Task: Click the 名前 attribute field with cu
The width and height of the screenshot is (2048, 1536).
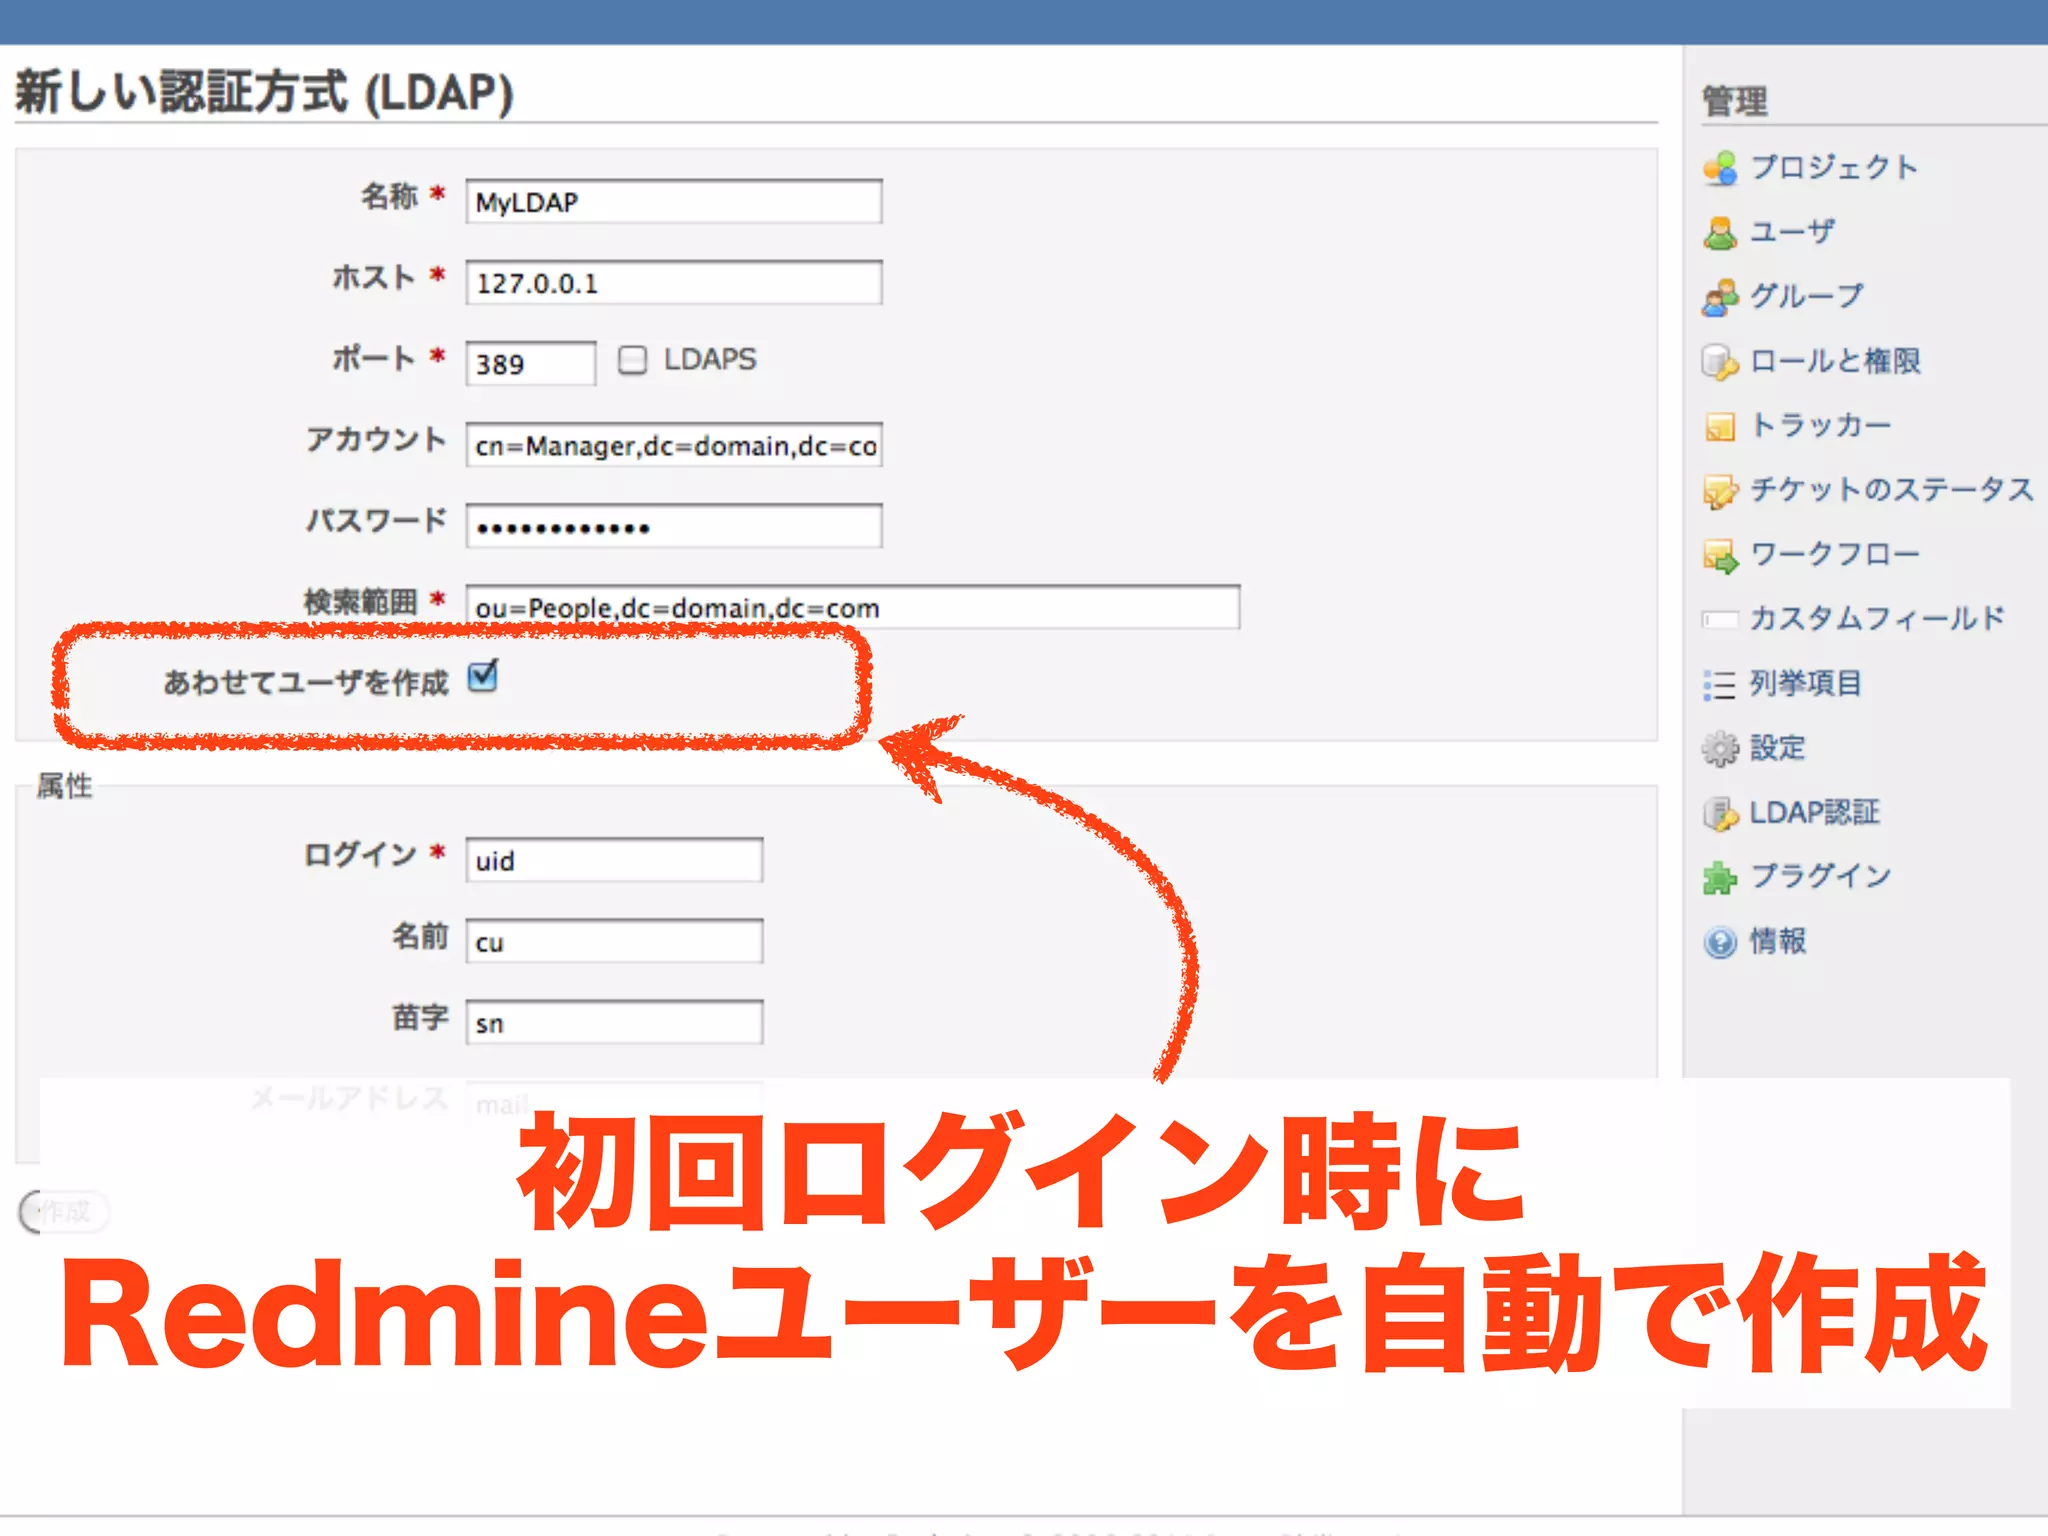Action: click(614, 941)
